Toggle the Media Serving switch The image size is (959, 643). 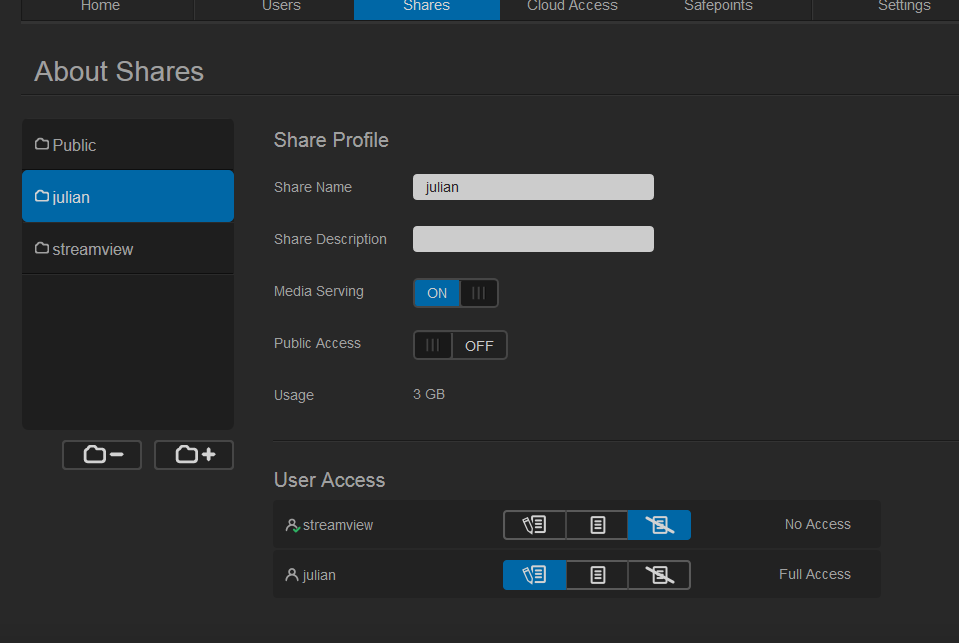tap(456, 293)
